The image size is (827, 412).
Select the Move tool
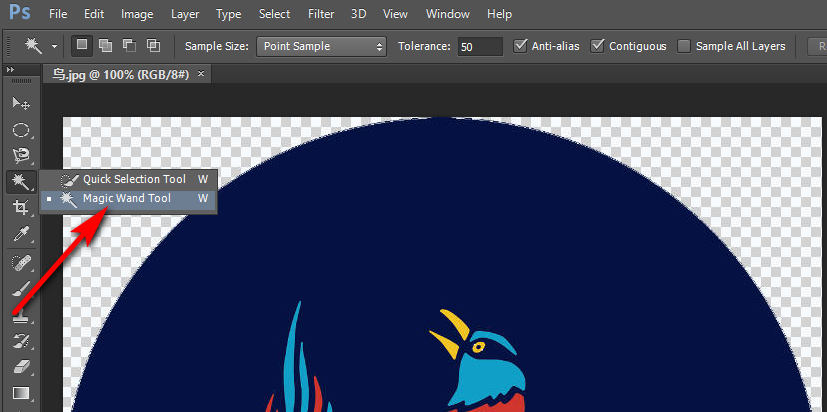(21, 103)
